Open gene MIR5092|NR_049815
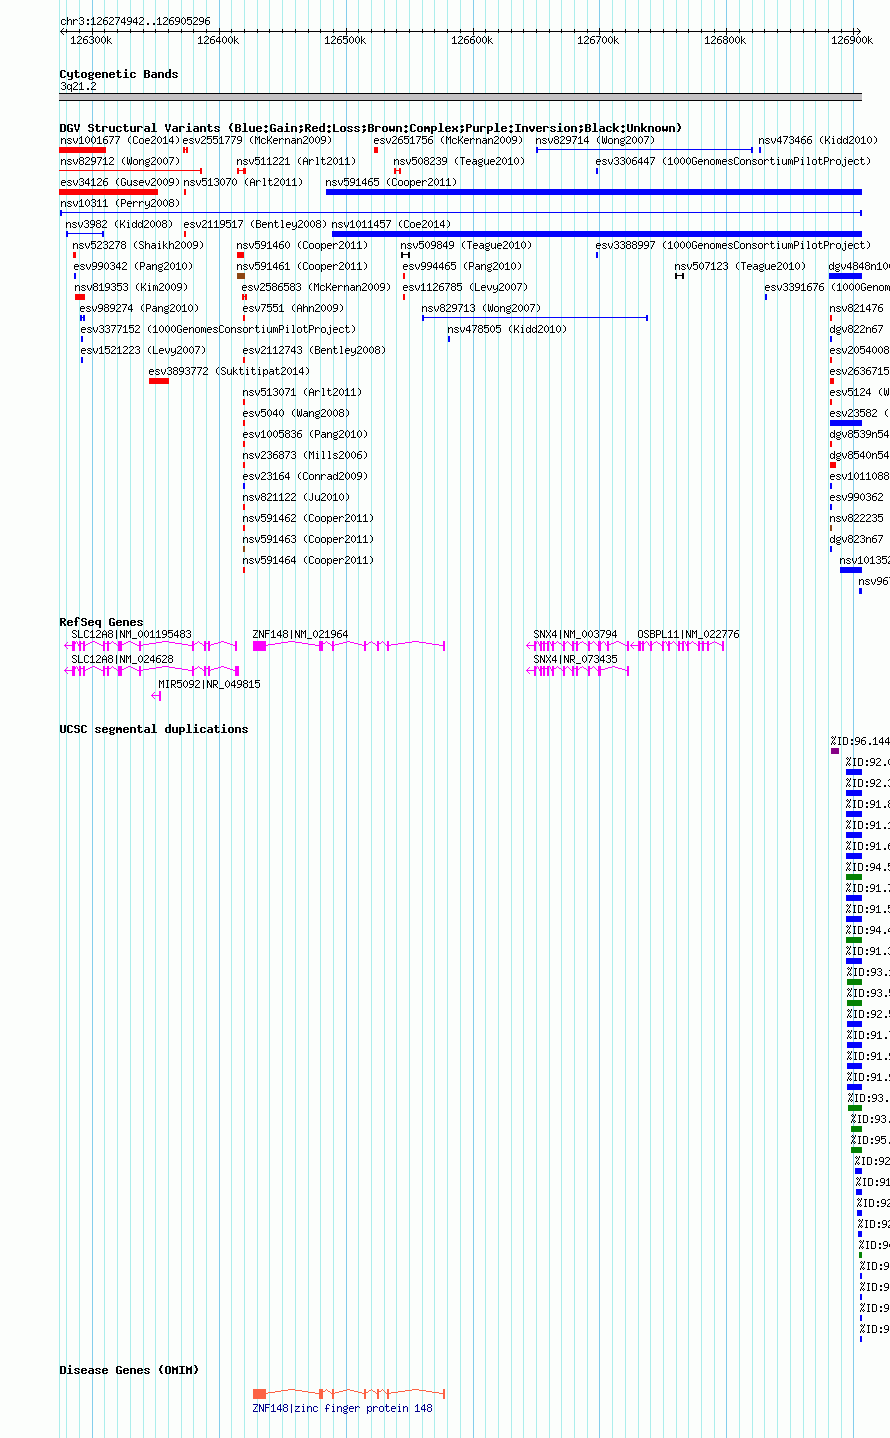This screenshot has height=1438, width=890. tap(209, 684)
